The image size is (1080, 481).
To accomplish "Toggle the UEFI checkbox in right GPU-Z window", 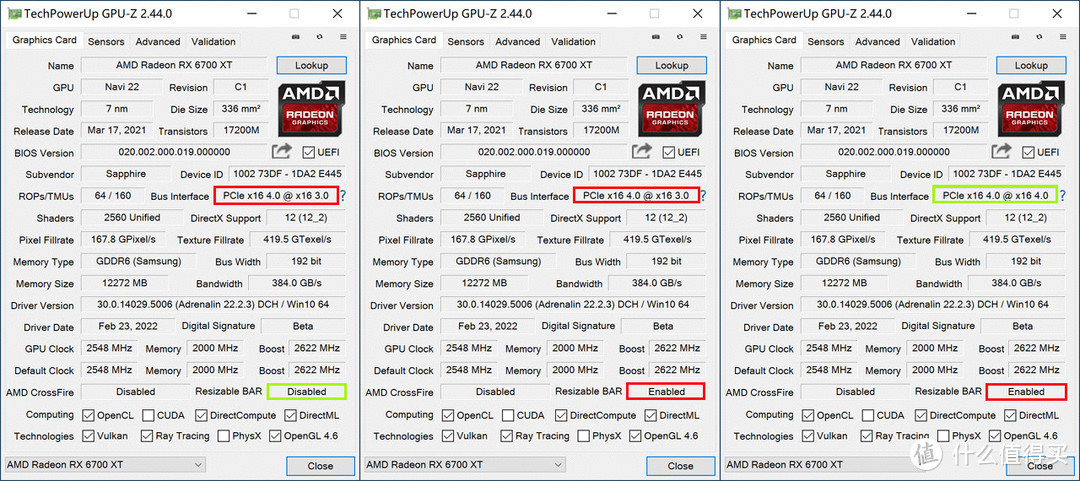I will coord(1028,152).
